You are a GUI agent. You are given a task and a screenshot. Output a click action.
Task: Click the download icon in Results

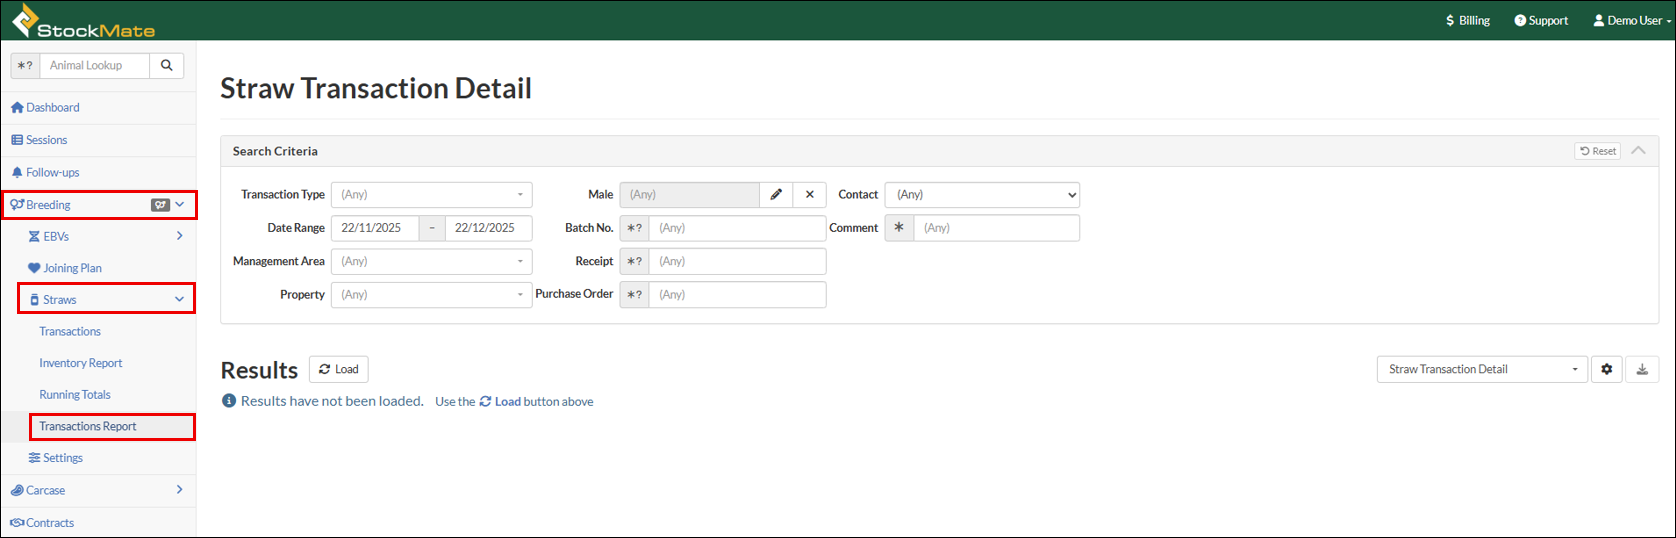pyautogui.click(x=1642, y=369)
